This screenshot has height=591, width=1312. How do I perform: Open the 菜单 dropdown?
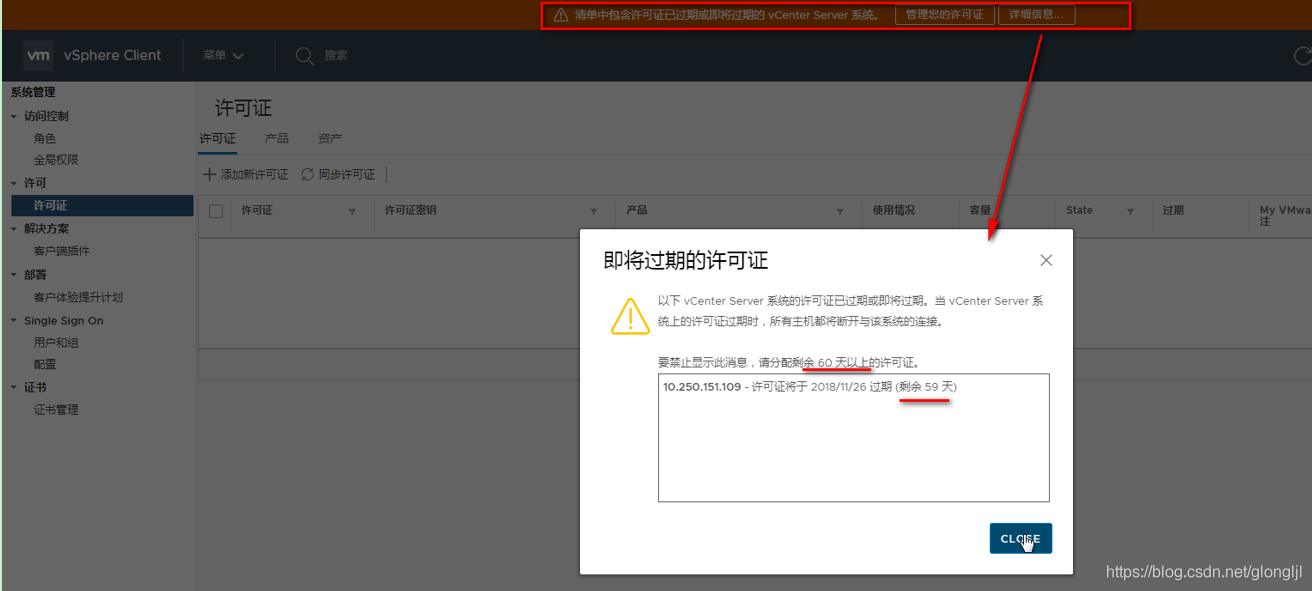tap(223, 56)
